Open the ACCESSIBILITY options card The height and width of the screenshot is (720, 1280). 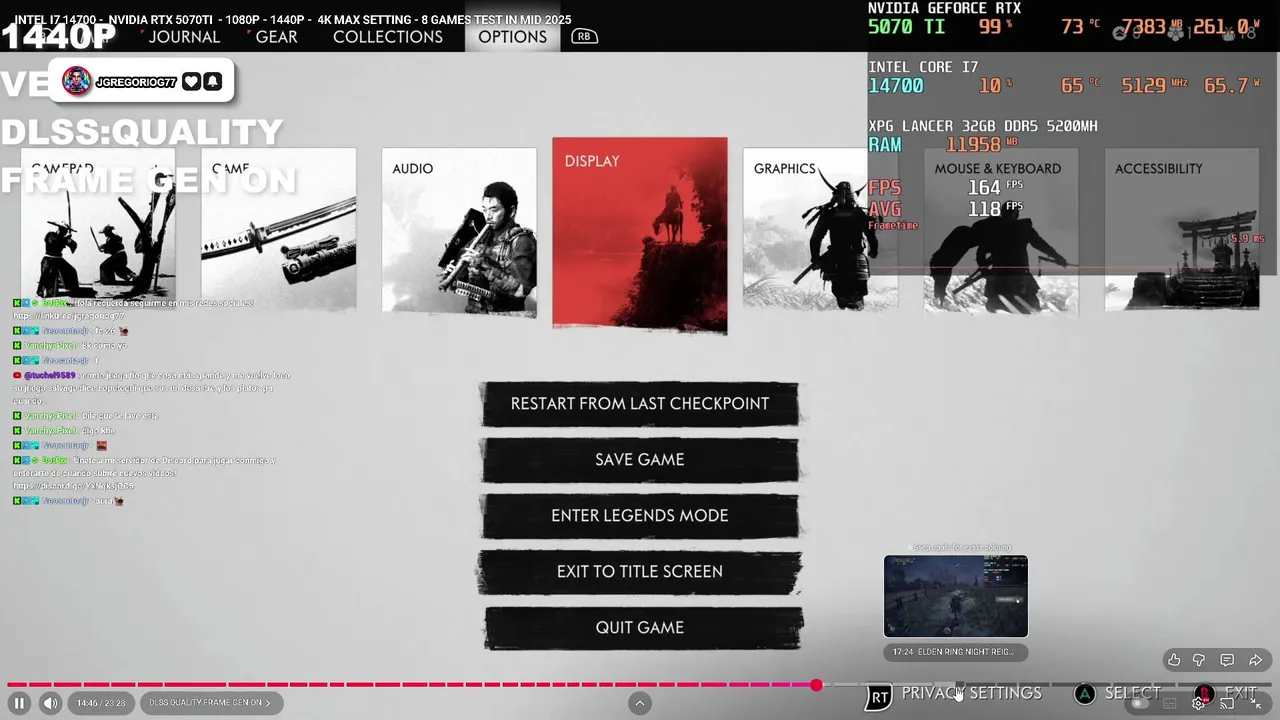[1182, 230]
